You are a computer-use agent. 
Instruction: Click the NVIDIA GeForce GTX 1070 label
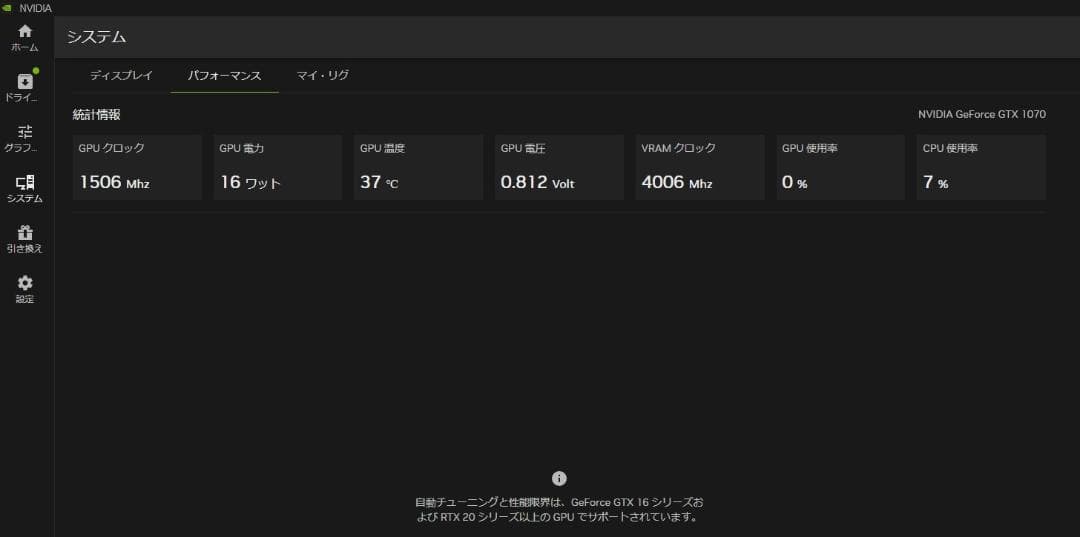click(982, 114)
